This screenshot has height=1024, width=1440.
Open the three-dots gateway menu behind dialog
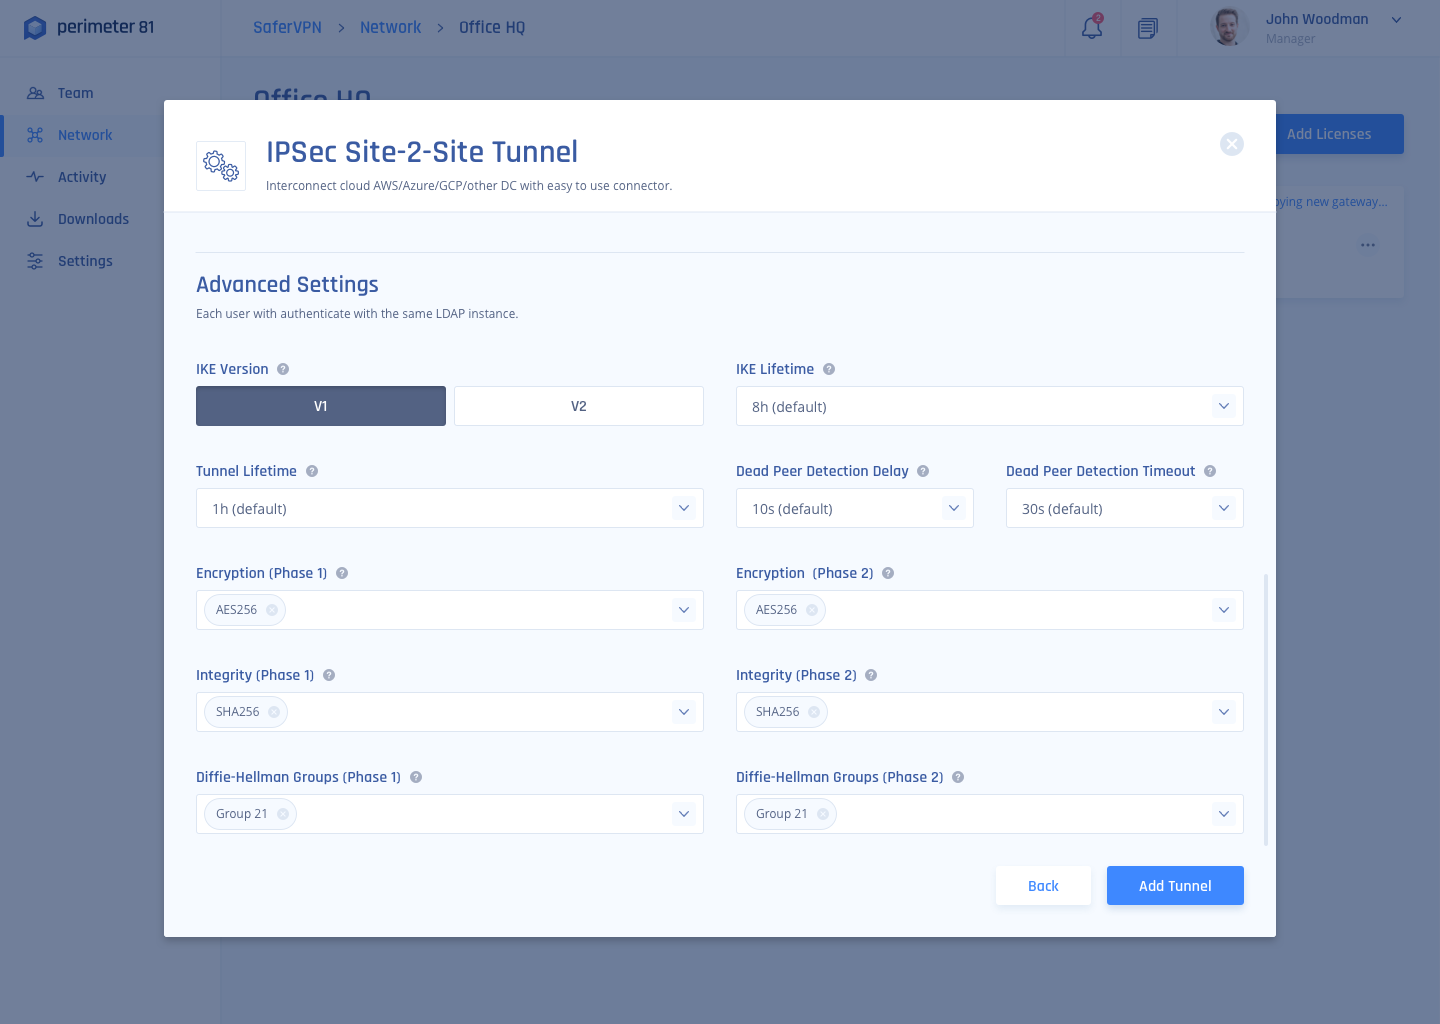1368,245
